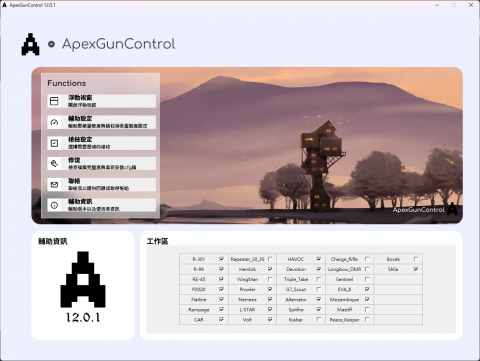Check the G7_Scout checkbox

click(319, 289)
